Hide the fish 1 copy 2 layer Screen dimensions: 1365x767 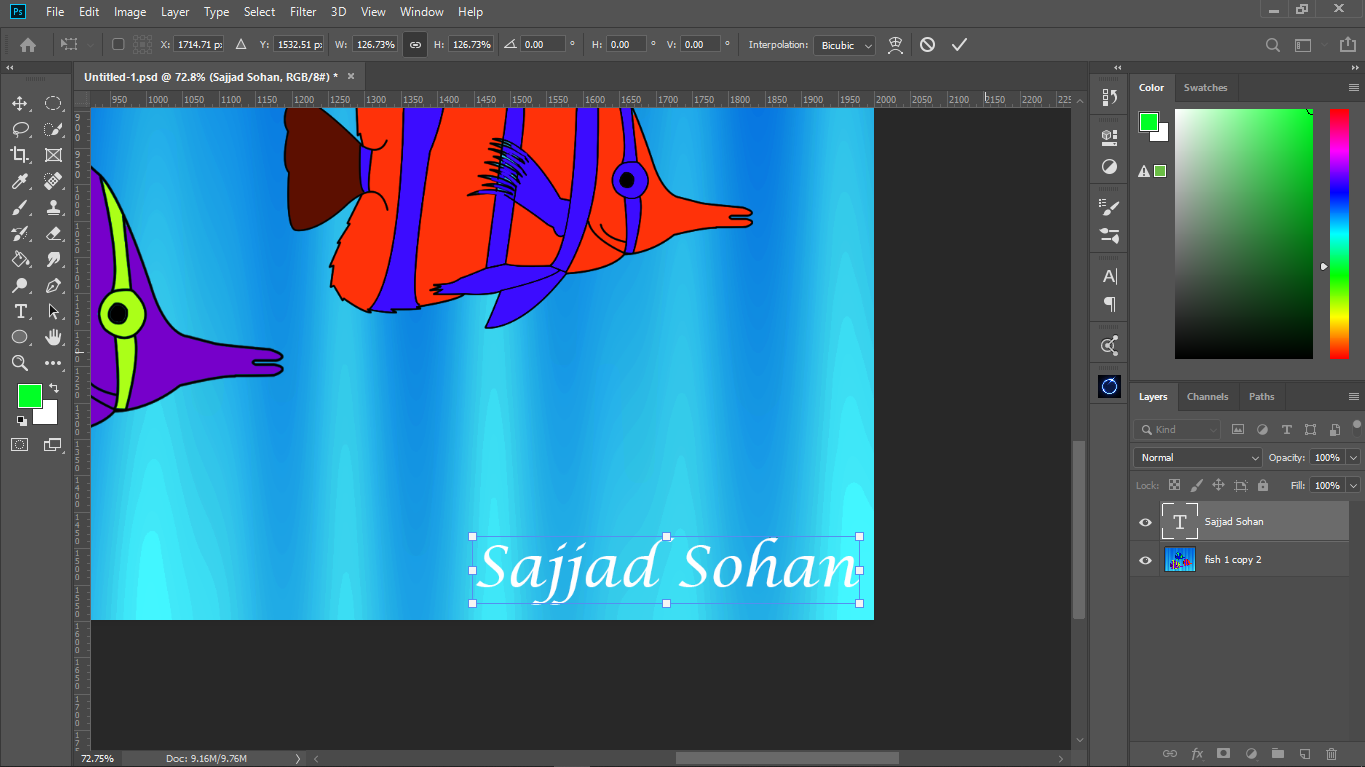click(x=1146, y=560)
